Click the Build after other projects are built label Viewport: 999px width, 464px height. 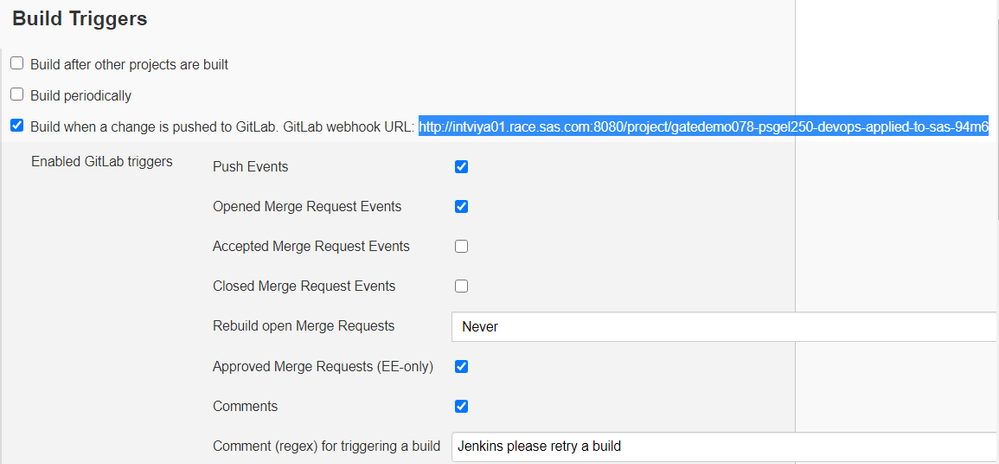coord(129,64)
